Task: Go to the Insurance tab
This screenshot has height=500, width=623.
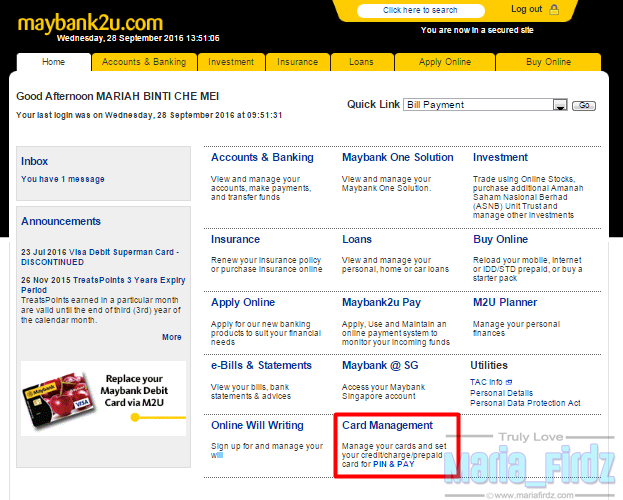Action: click(298, 62)
